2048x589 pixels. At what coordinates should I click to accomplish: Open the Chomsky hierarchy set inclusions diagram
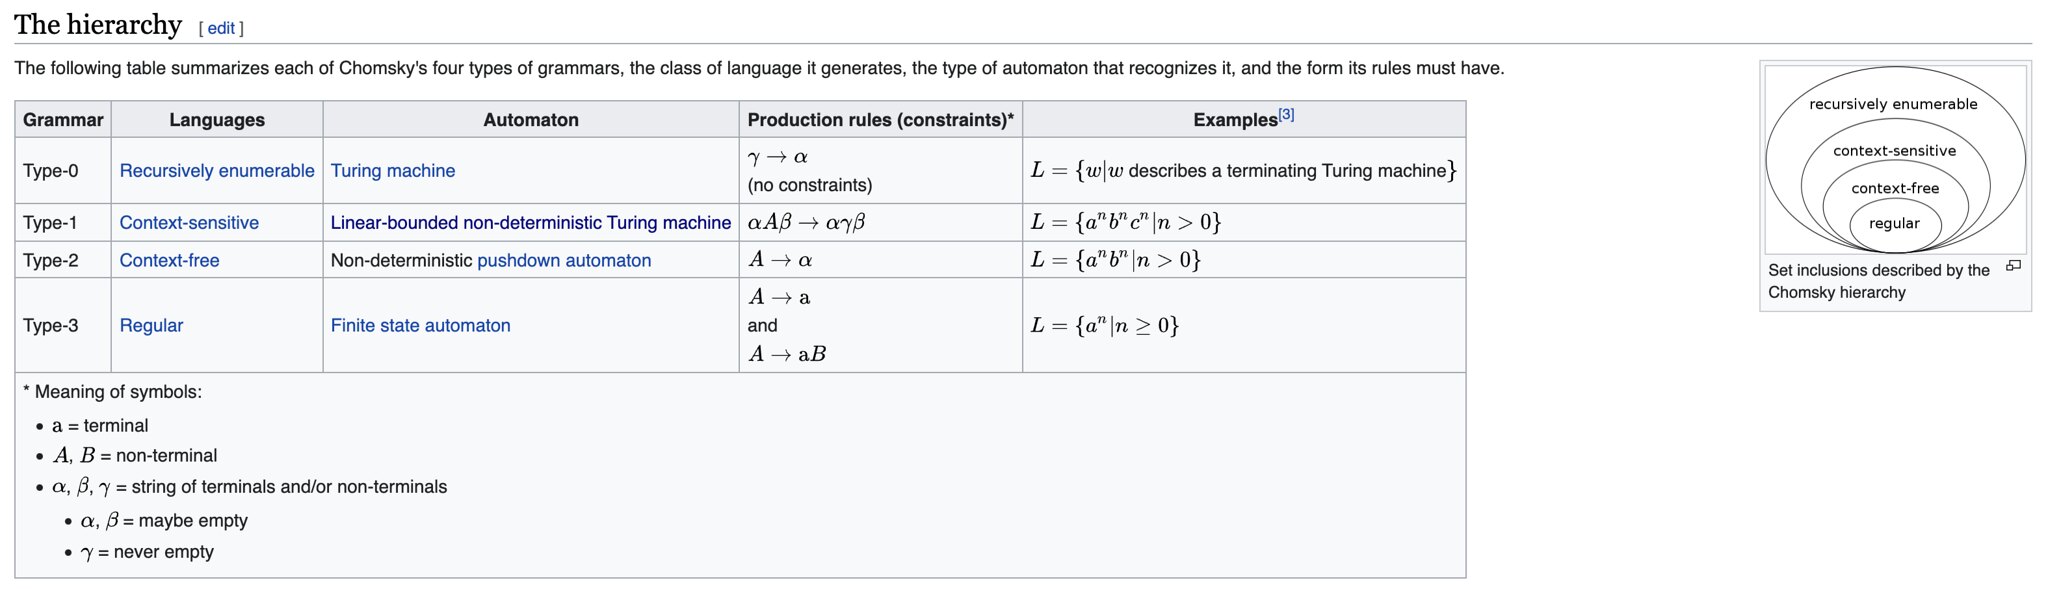[1895, 159]
